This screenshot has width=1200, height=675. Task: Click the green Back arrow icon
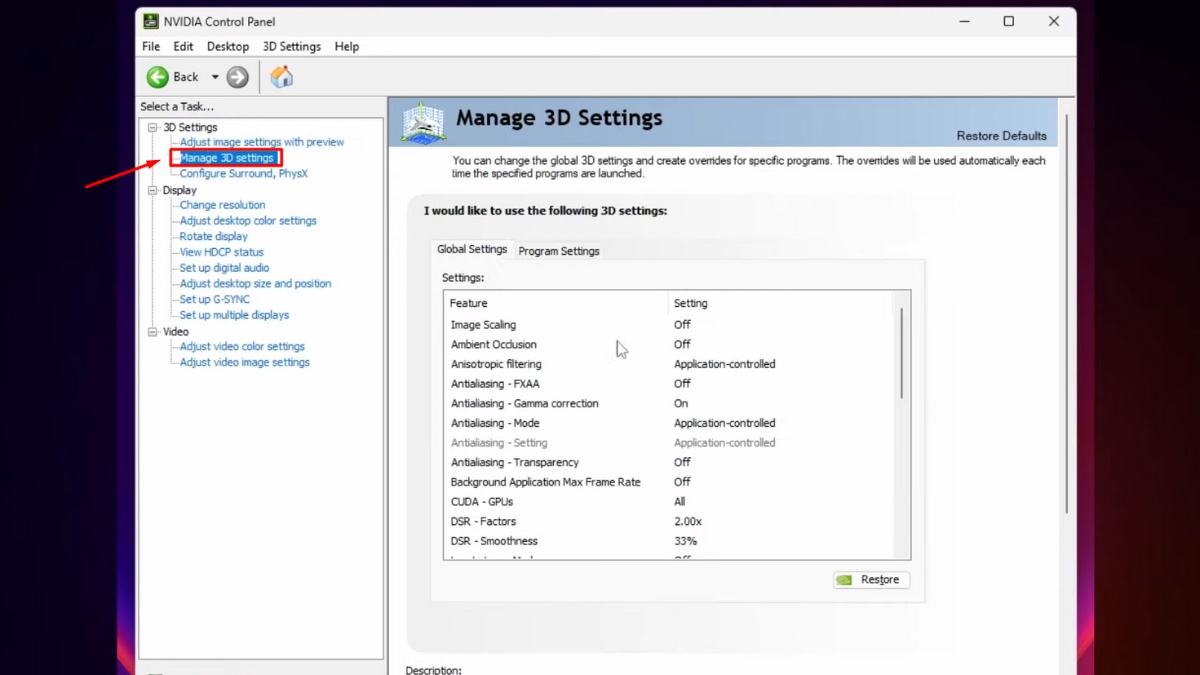pyautogui.click(x=158, y=77)
